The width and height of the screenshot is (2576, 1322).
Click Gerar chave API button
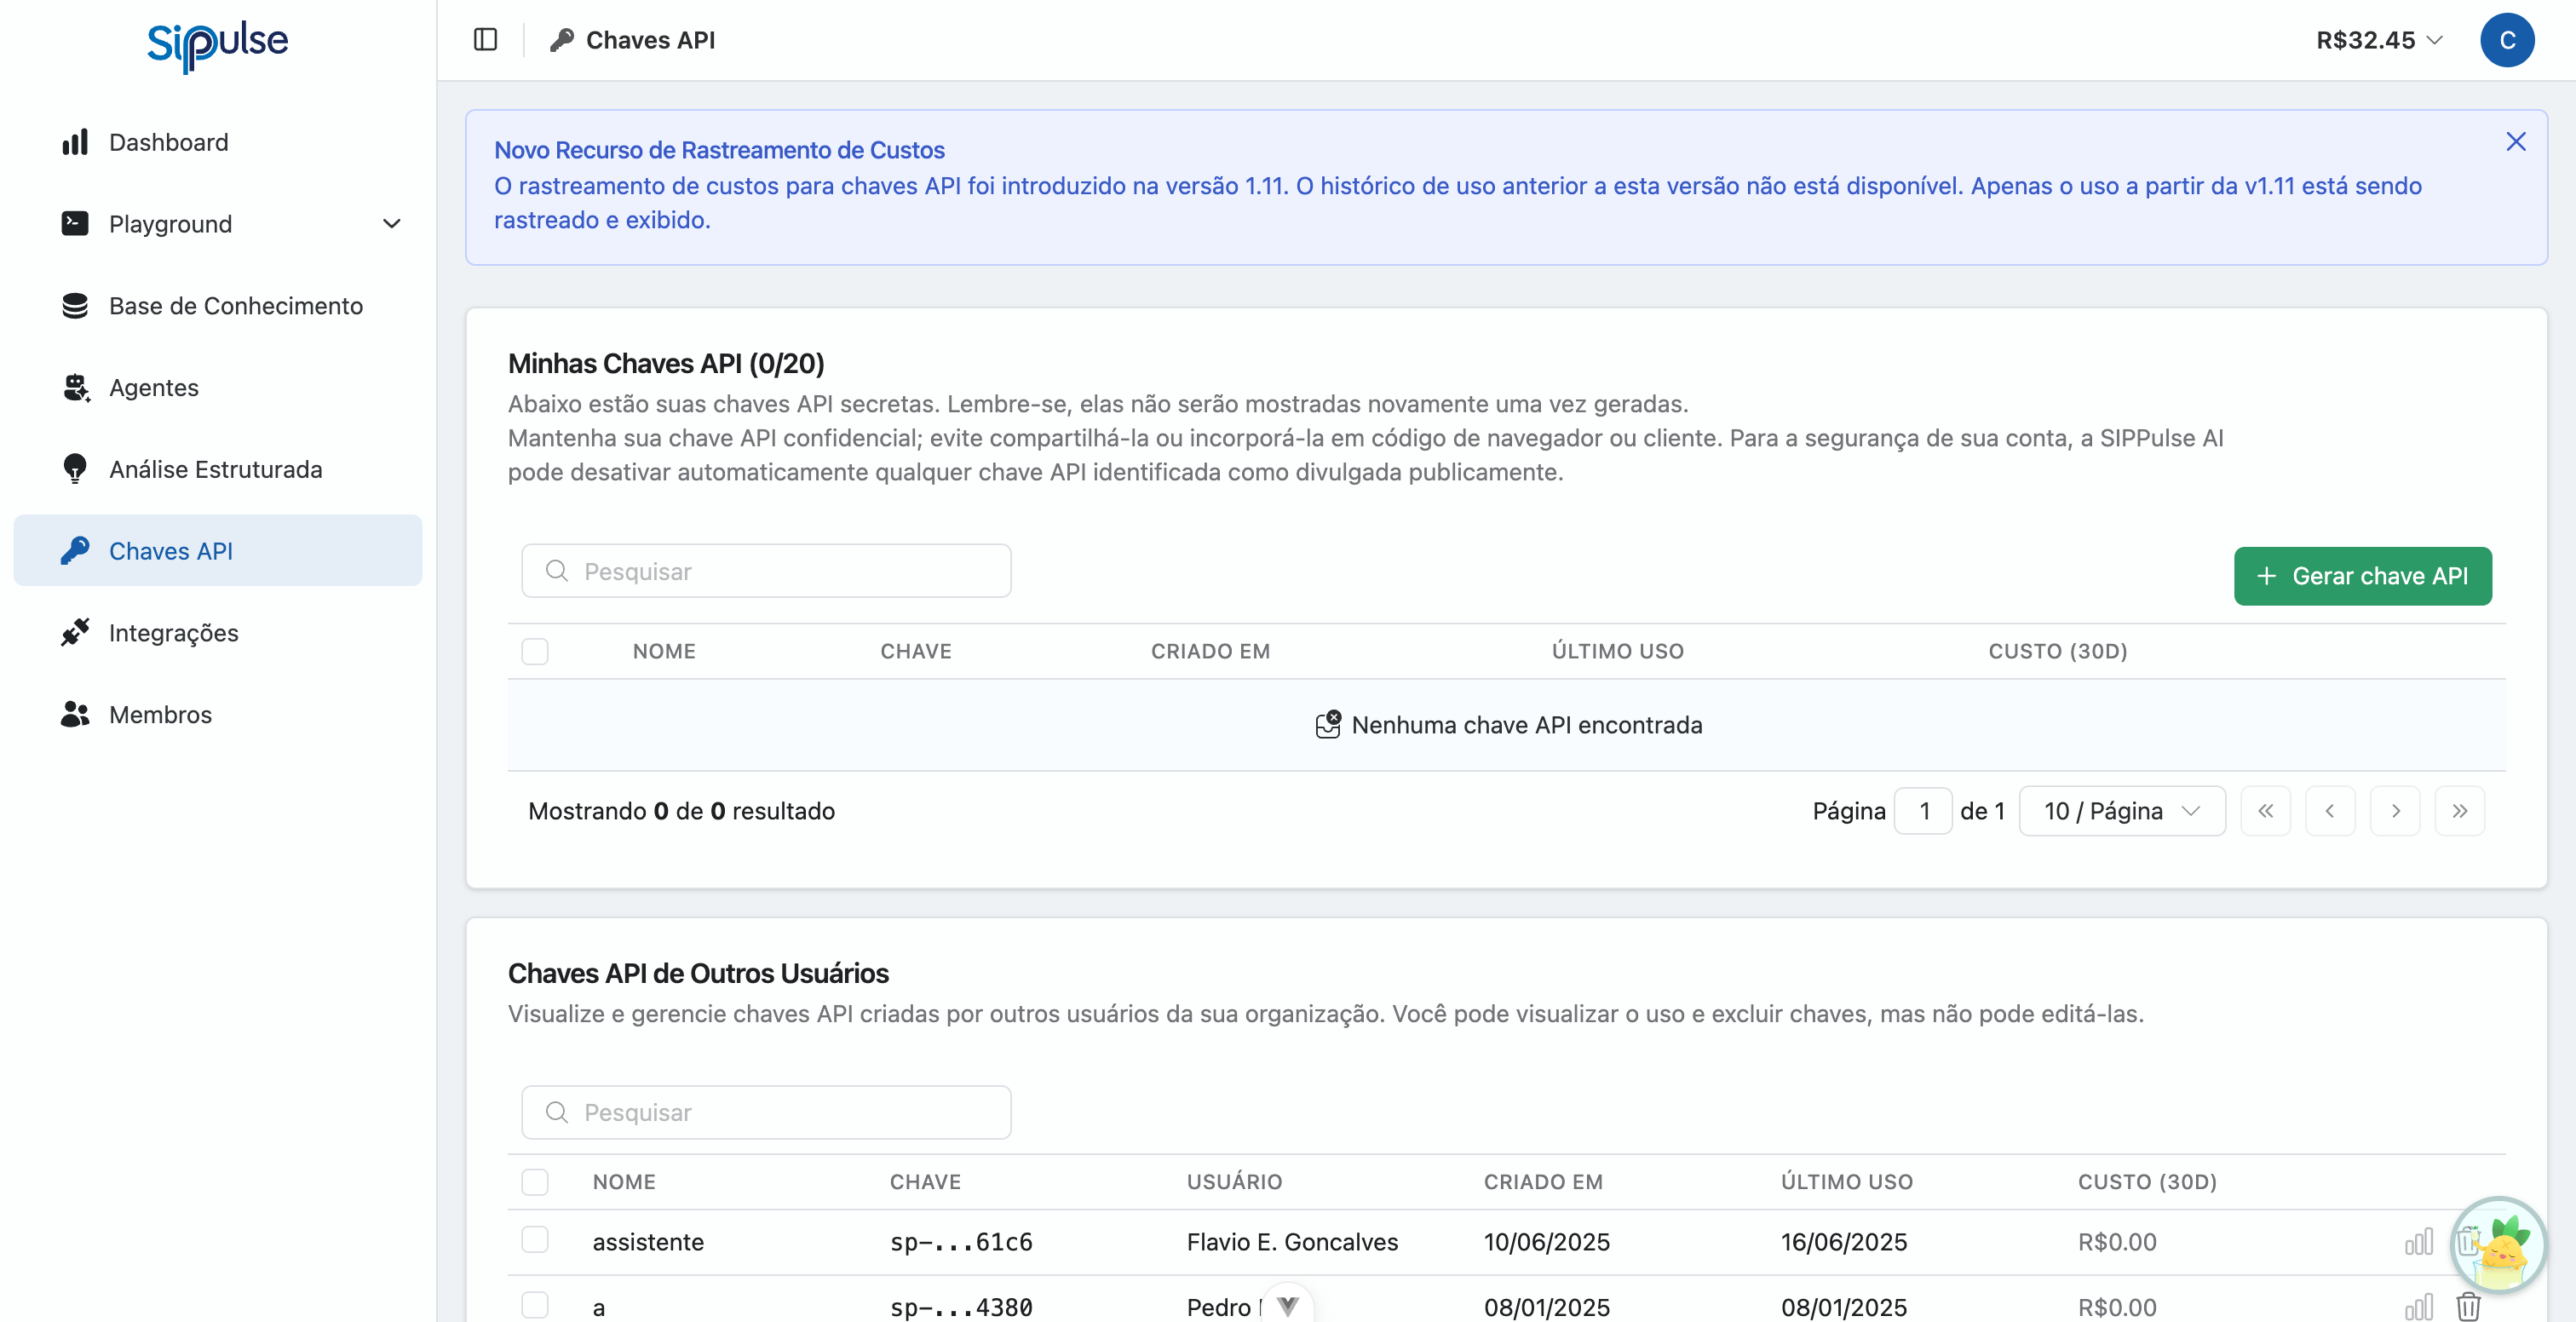tap(2362, 576)
